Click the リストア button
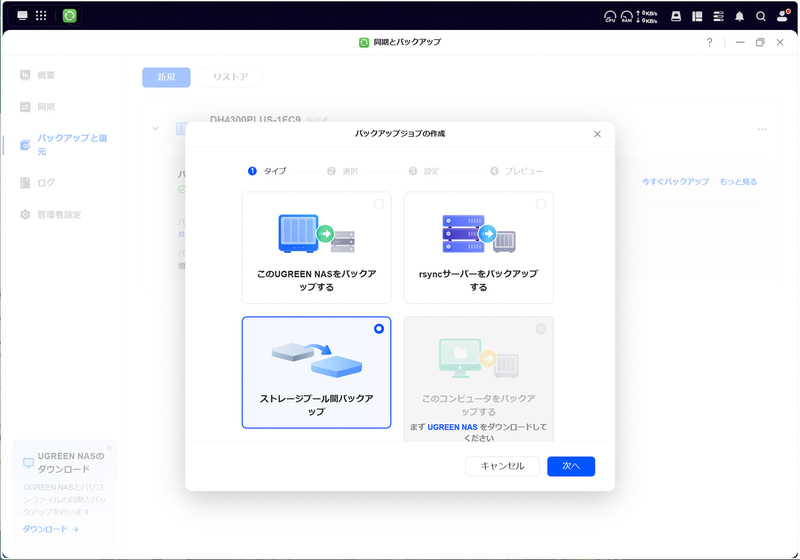This screenshot has width=800, height=560. pos(231,77)
